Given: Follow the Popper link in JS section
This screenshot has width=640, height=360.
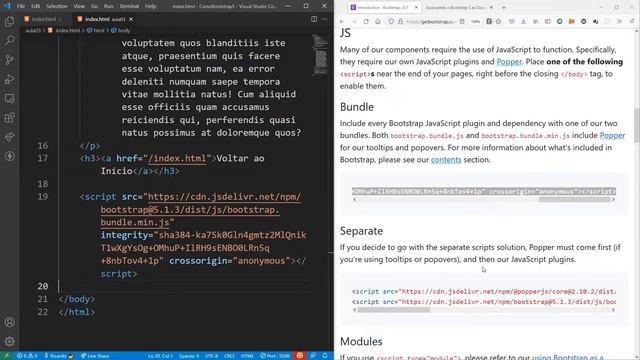Looking at the screenshot, I should point(509,62).
